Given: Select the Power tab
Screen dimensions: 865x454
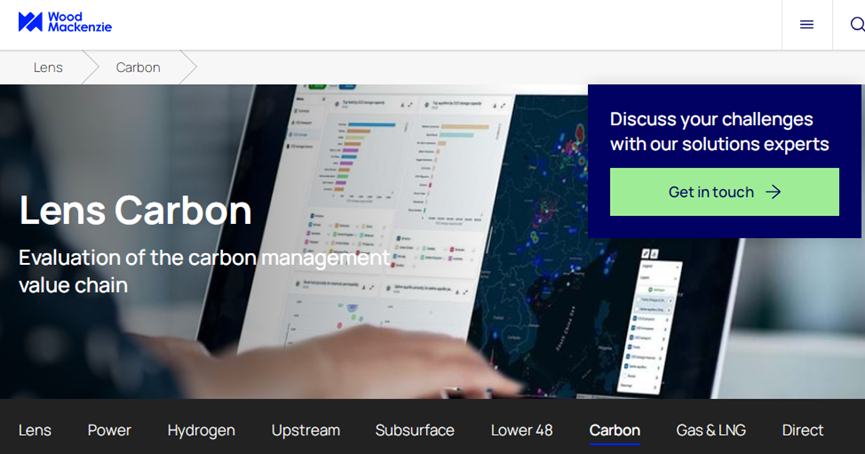Looking at the screenshot, I should 109,430.
